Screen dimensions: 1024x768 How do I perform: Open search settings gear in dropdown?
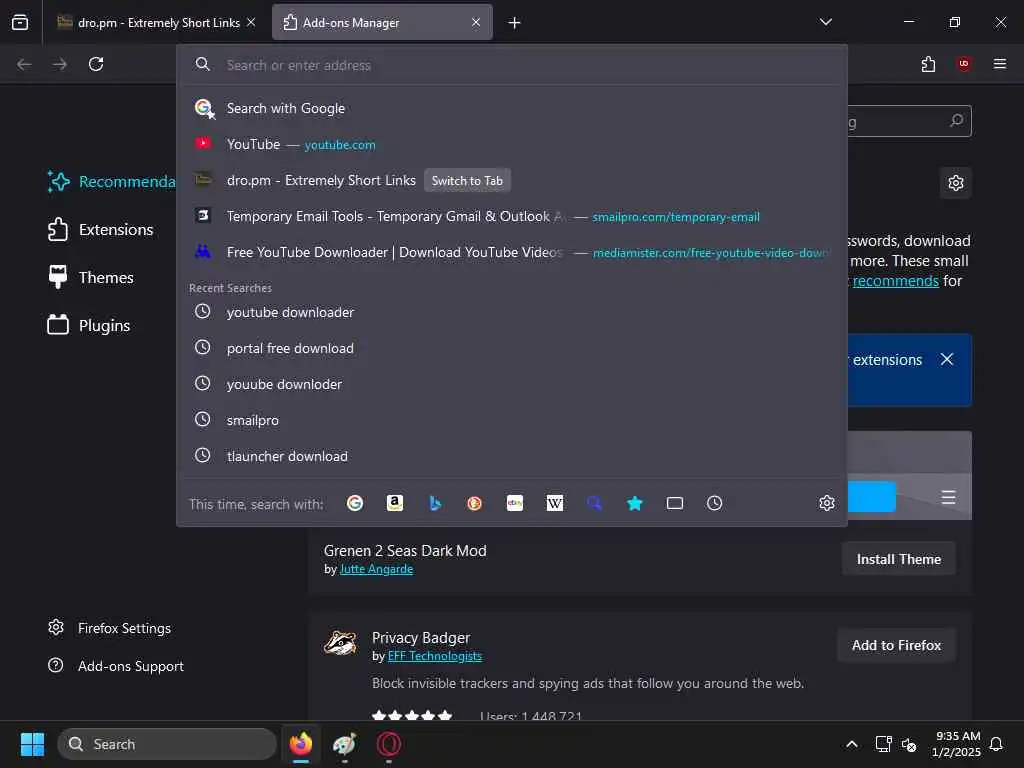pos(827,503)
